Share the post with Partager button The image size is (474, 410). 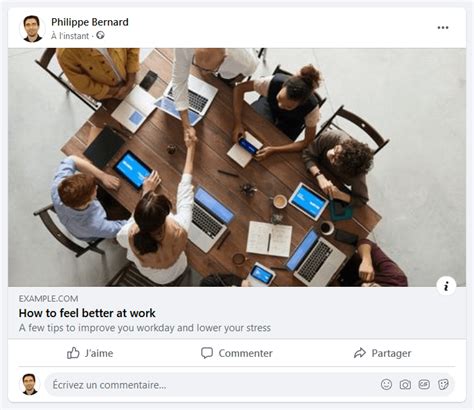[382, 353]
